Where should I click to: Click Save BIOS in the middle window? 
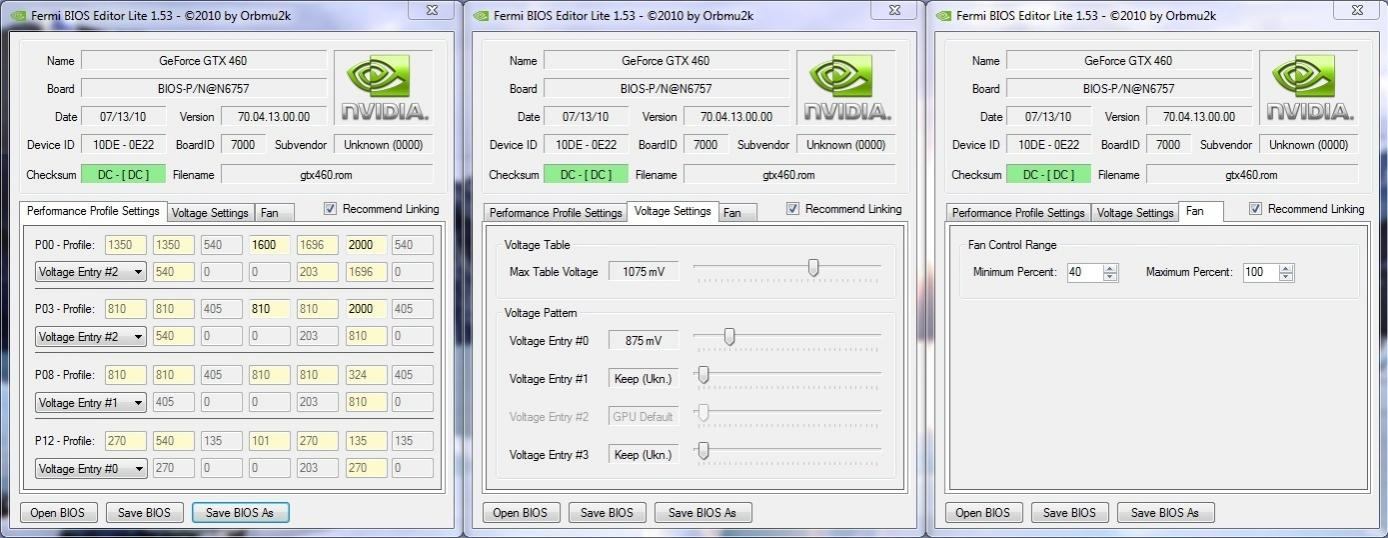[607, 513]
